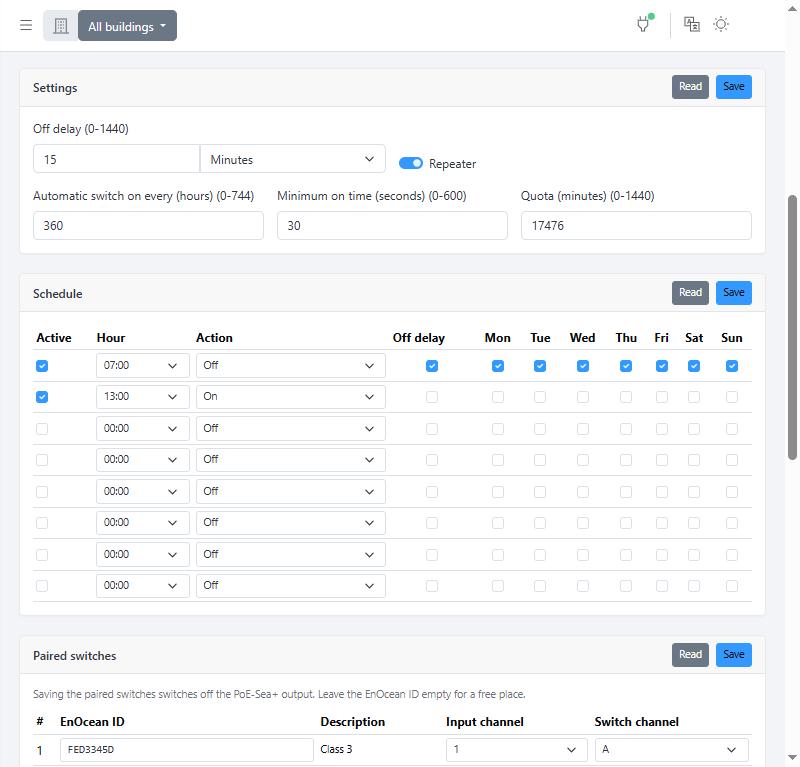The height and width of the screenshot is (767, 800).
Task: Click the Quota field showing 17476
Action: point(636,226)
